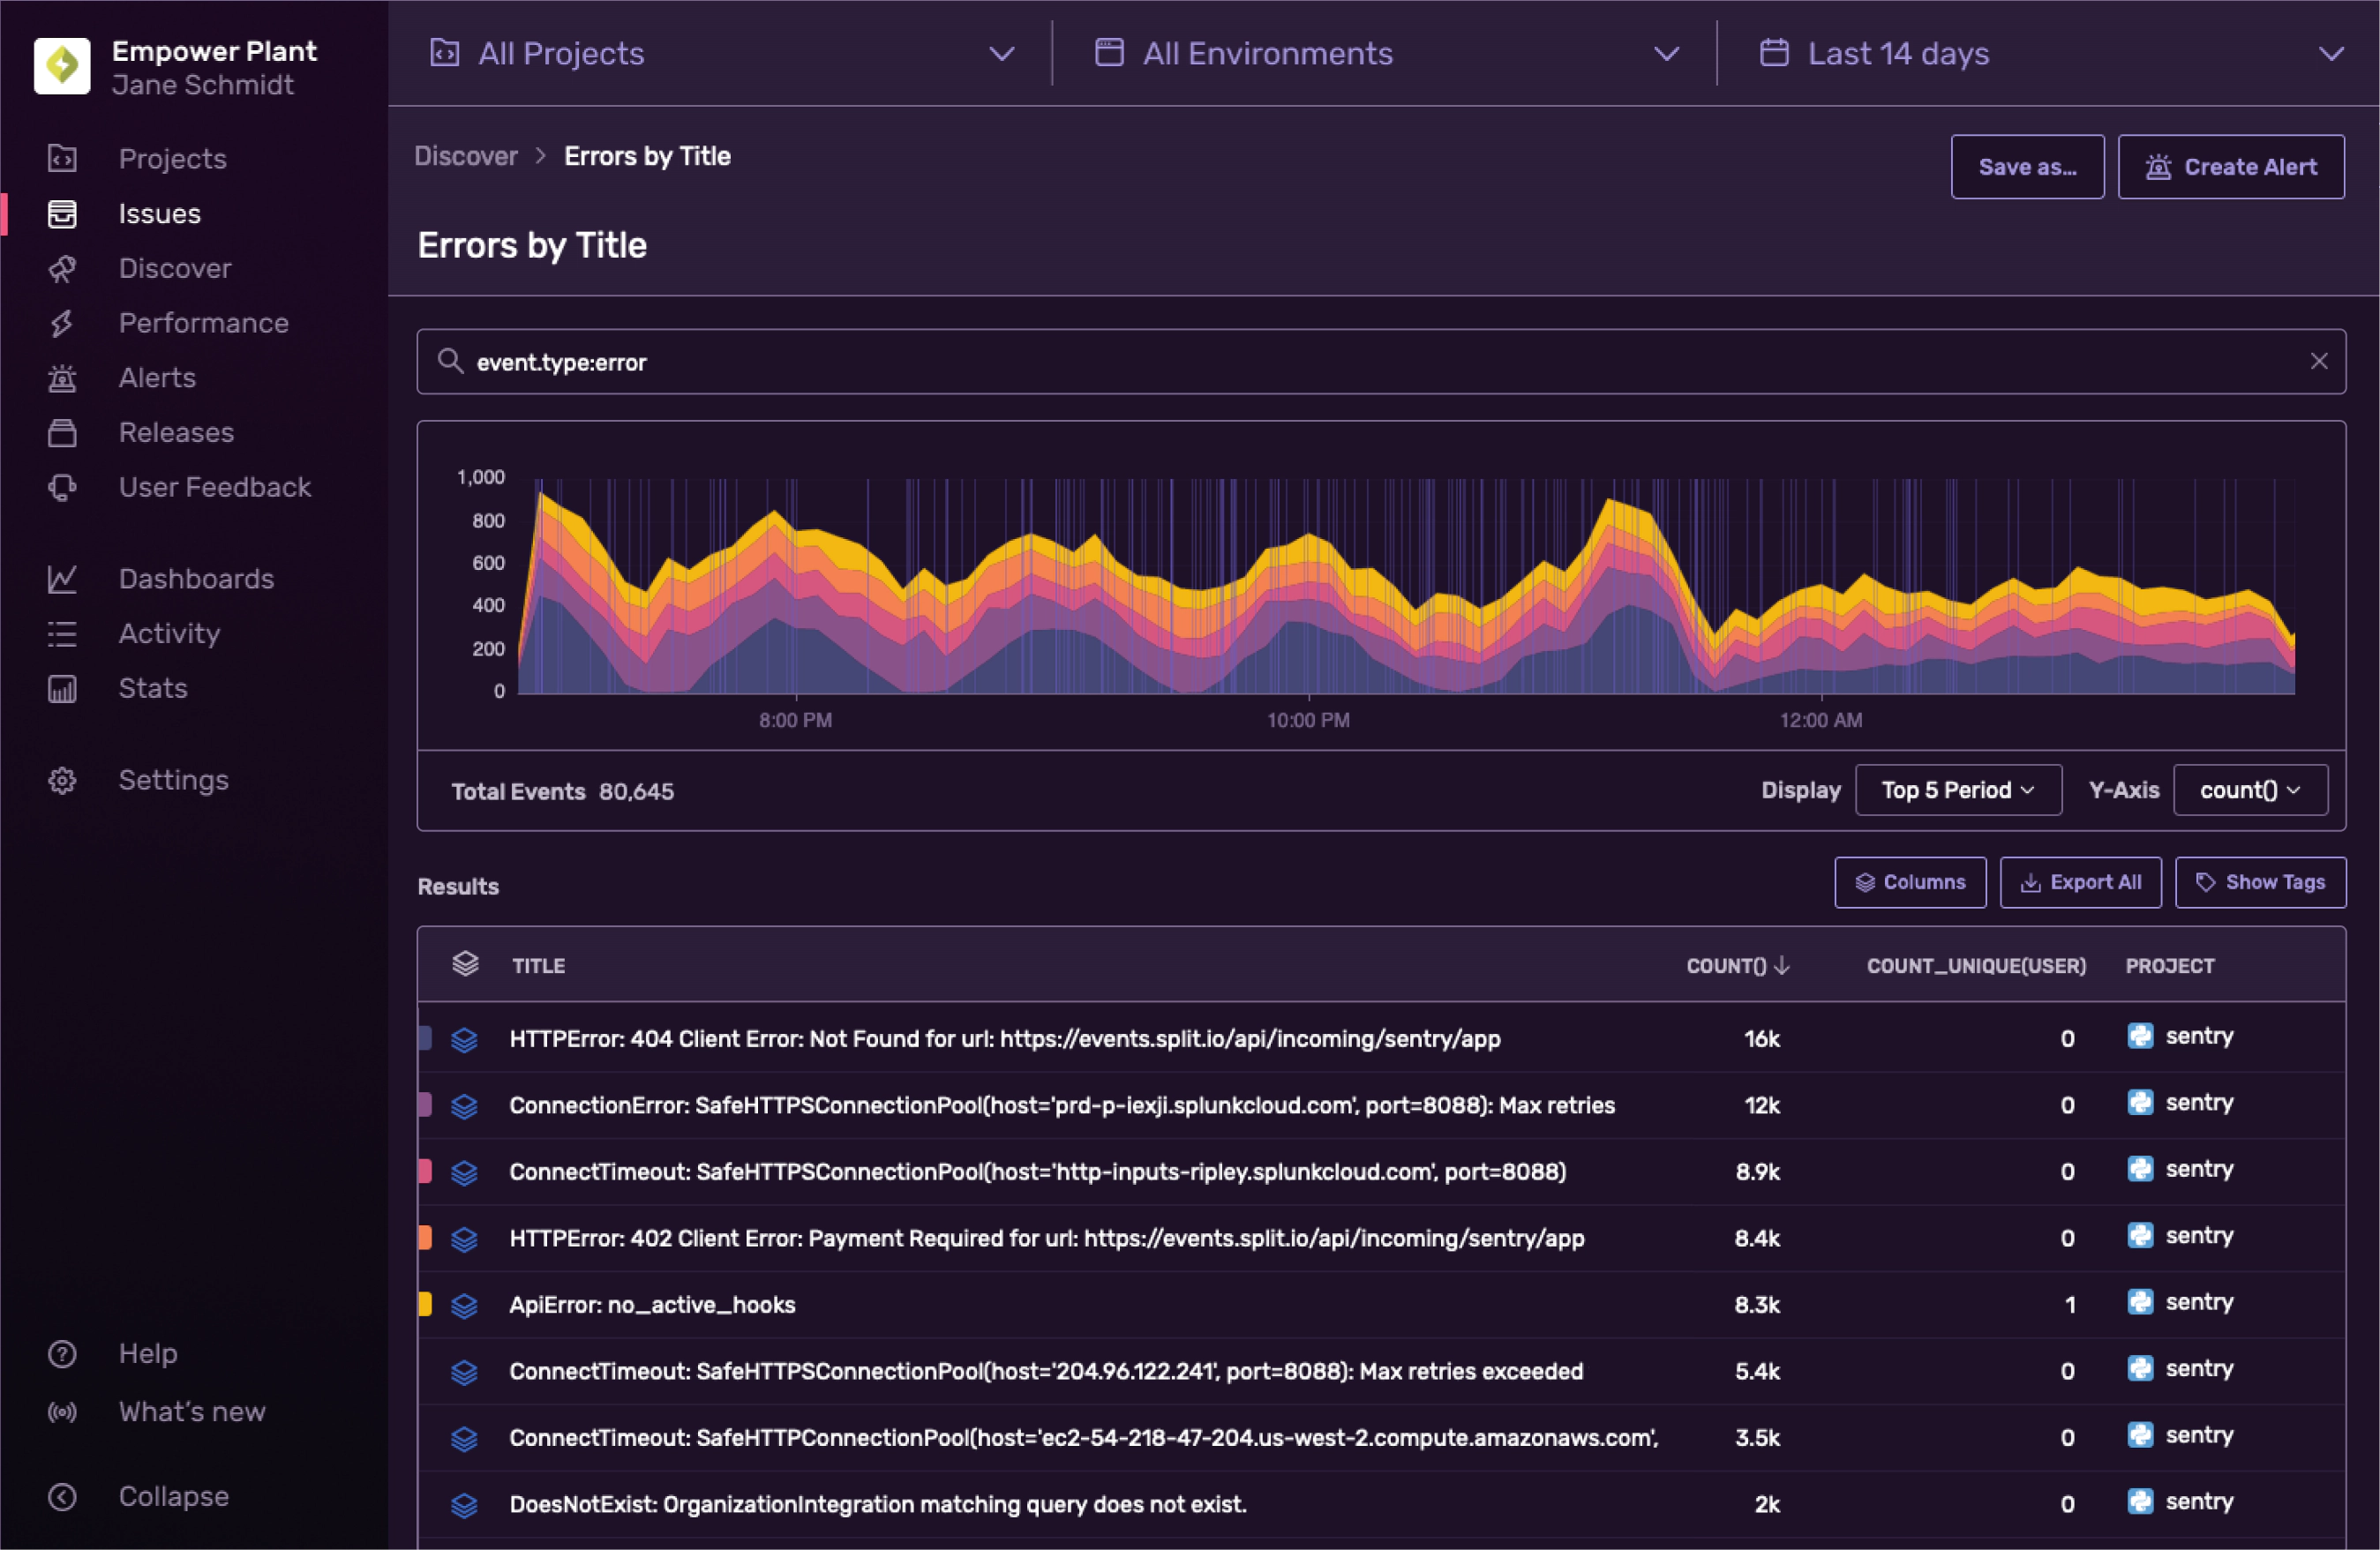Open the Top 5 Period display dropdown

click(x=1957, y=790)
